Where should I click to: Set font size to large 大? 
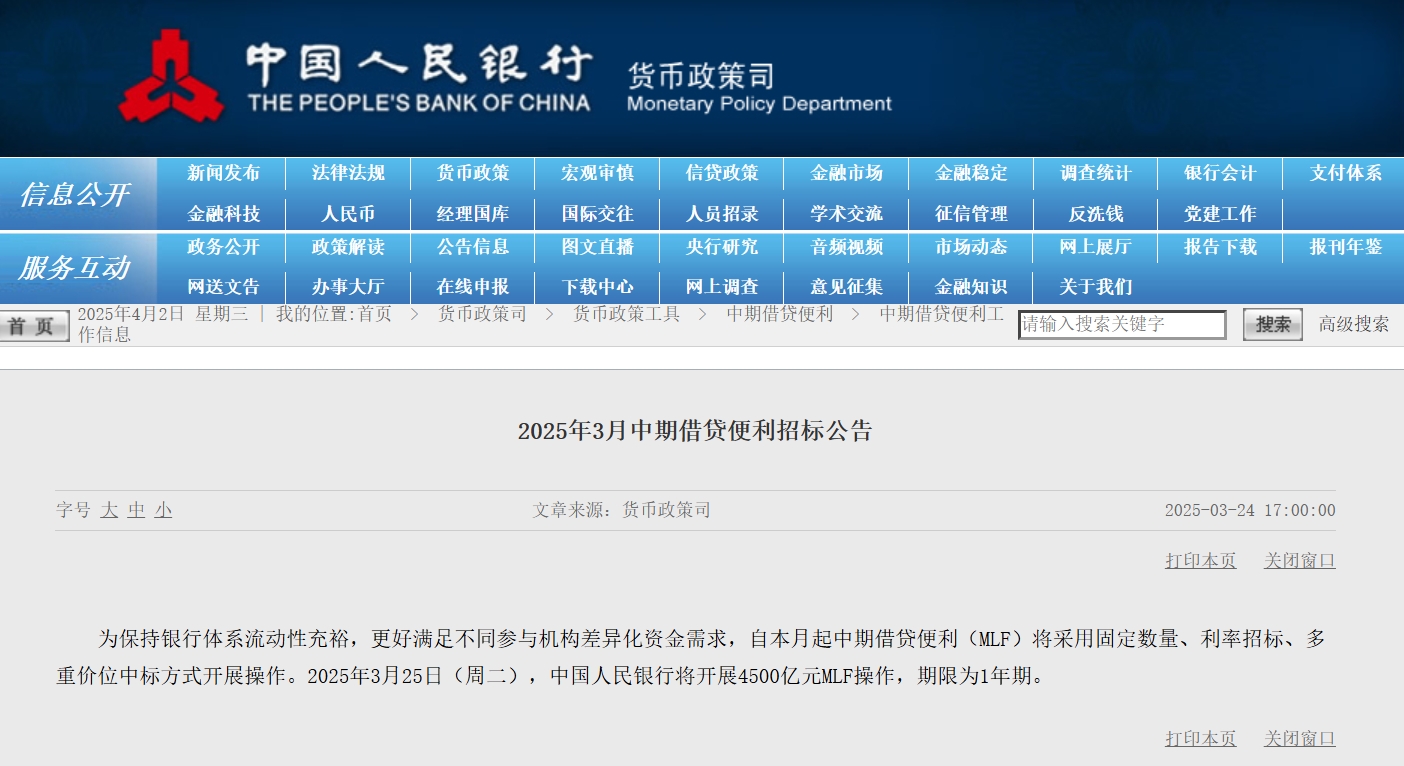click(x=109, y=511)
